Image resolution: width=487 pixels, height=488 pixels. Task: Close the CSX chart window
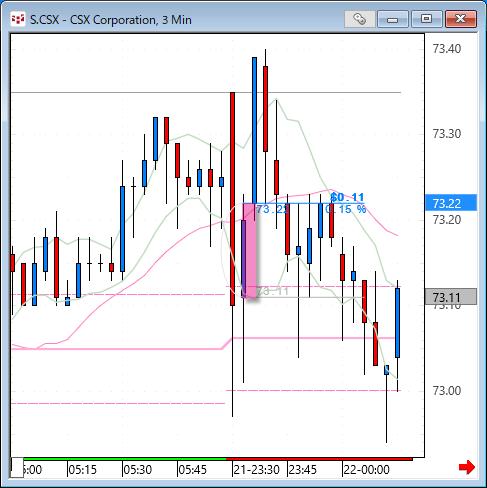[x=461, y=19]
